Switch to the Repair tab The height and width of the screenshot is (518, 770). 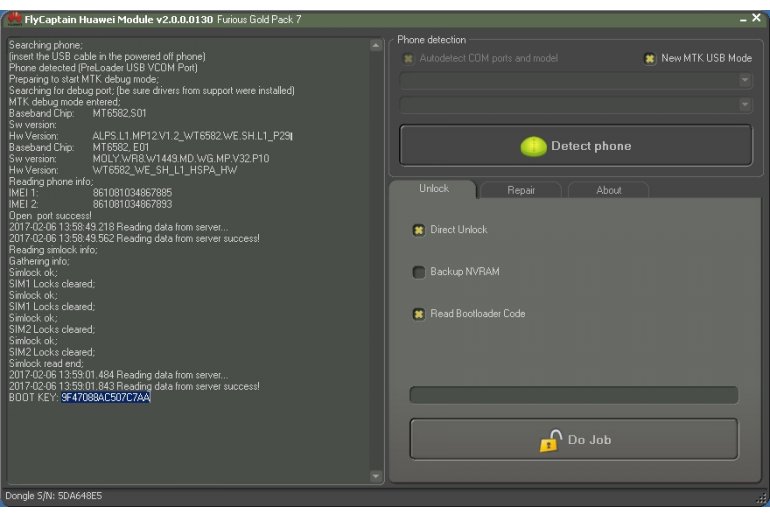(x=521, y=190)
